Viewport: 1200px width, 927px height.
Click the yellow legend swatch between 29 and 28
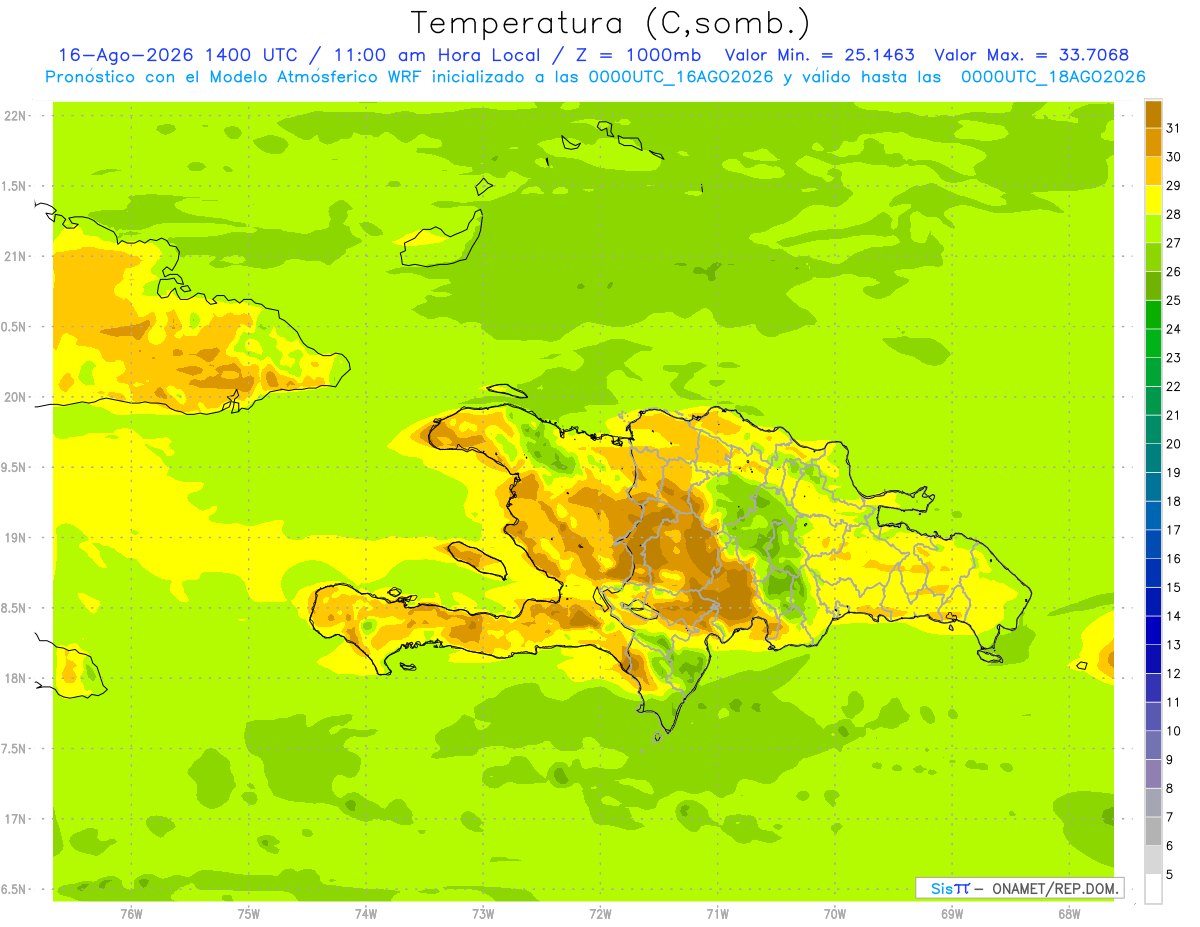[1153, 199]
